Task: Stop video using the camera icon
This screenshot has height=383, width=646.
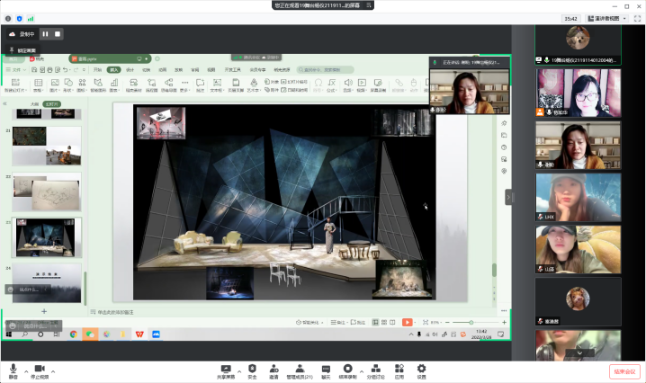Action: click(x=40, y=371)
